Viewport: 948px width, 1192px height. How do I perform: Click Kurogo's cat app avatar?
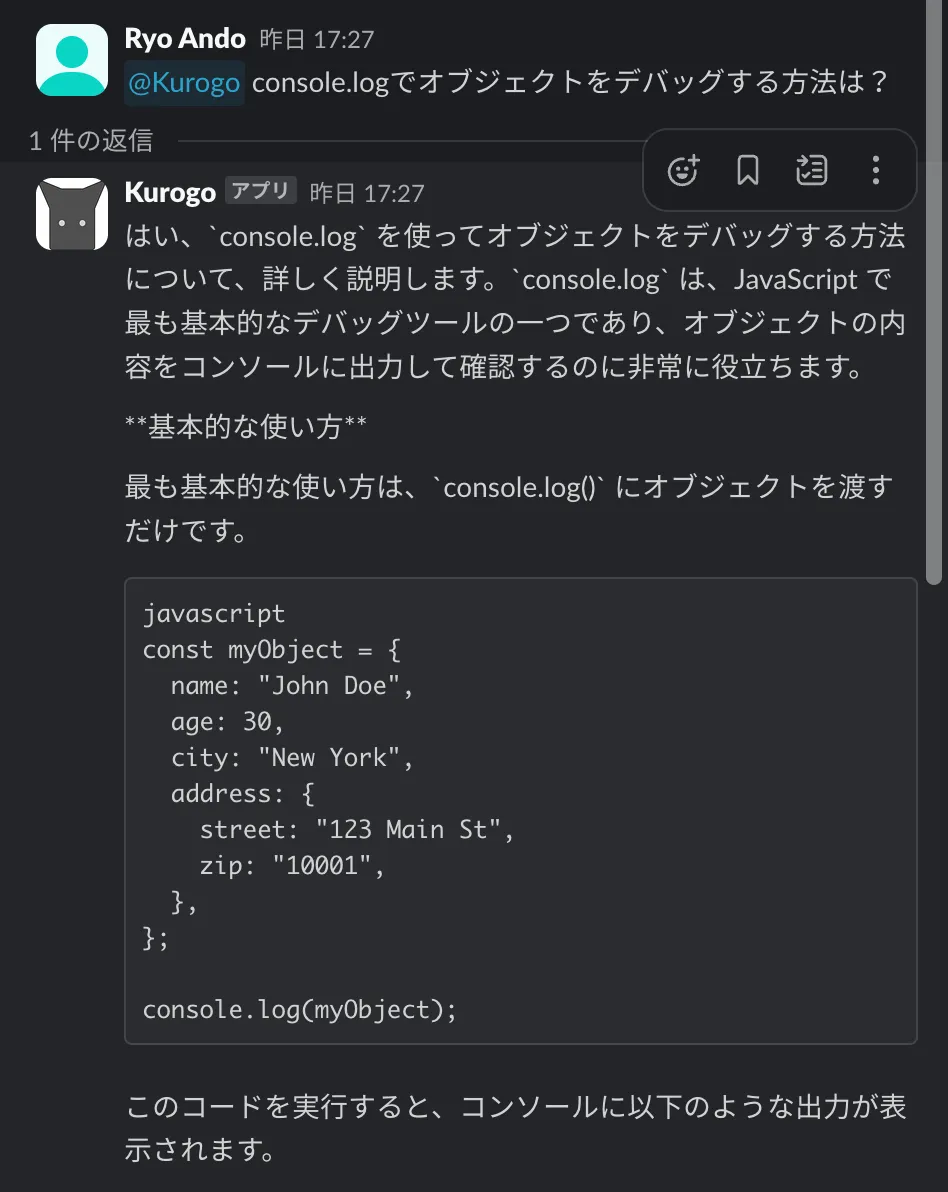coord(71,214)
